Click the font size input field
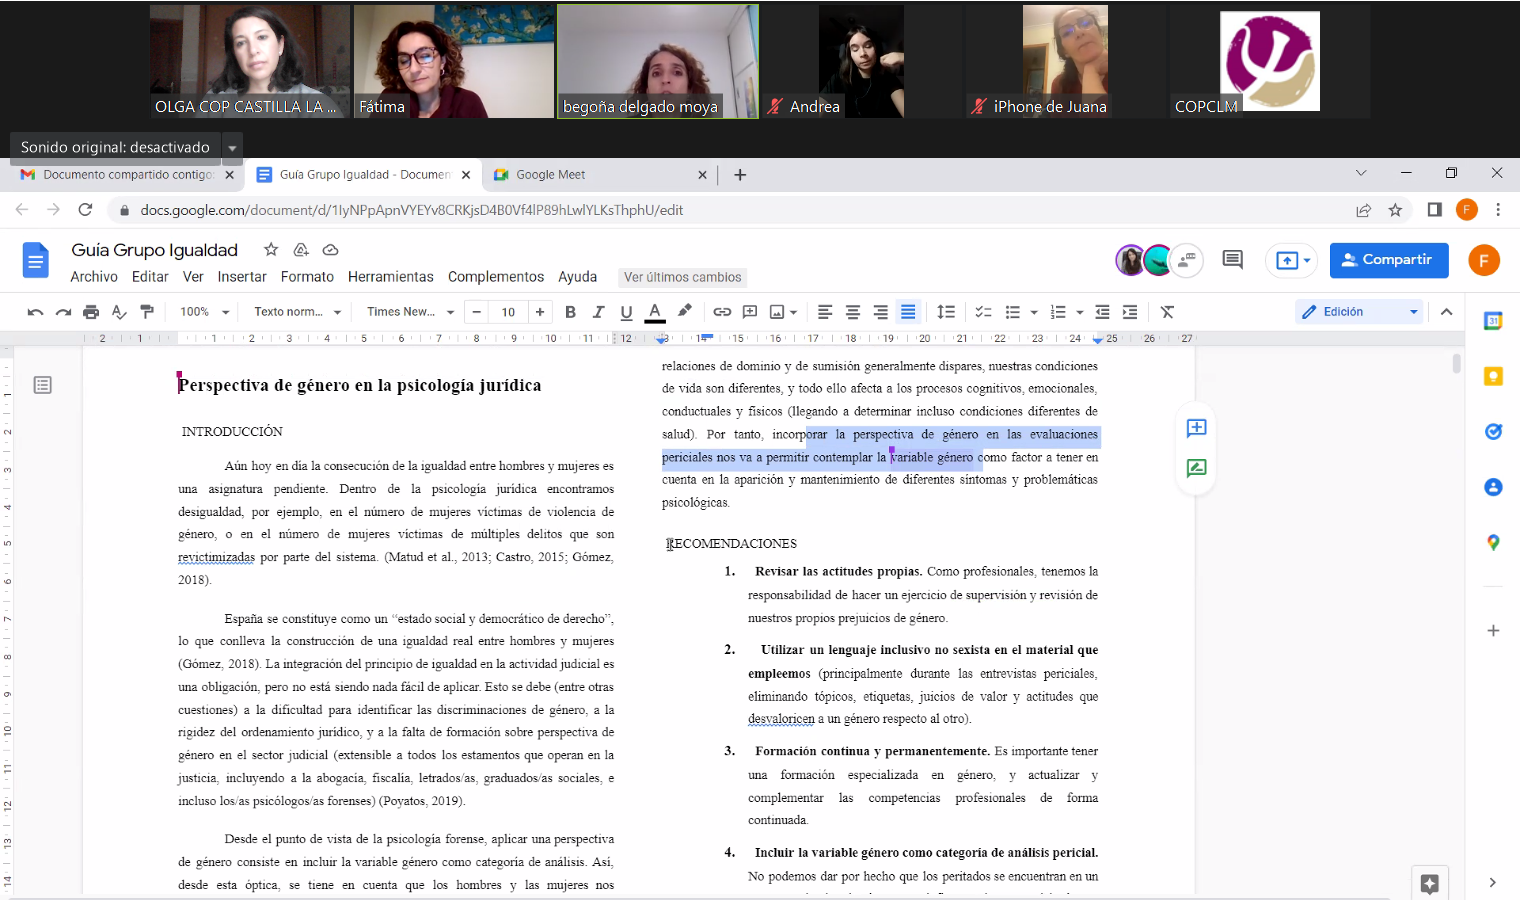The height and width of the screenshot is (900, 1536). [x=508, y=312]
